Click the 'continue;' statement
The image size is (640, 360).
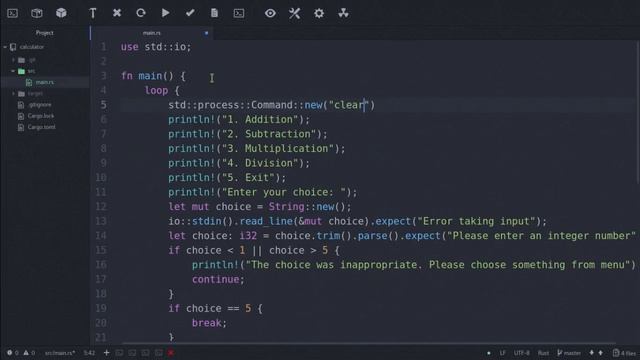(218, 279)
